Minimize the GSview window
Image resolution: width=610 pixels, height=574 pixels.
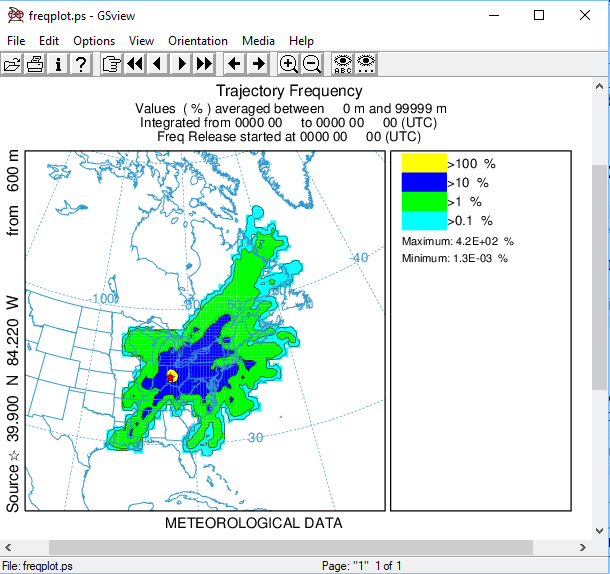point(494,15)
